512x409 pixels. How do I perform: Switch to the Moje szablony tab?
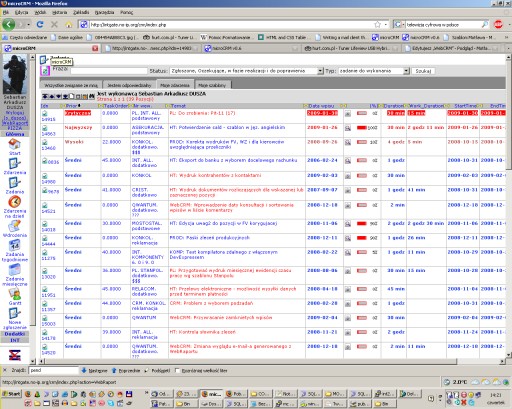click(x=212, y=85)
